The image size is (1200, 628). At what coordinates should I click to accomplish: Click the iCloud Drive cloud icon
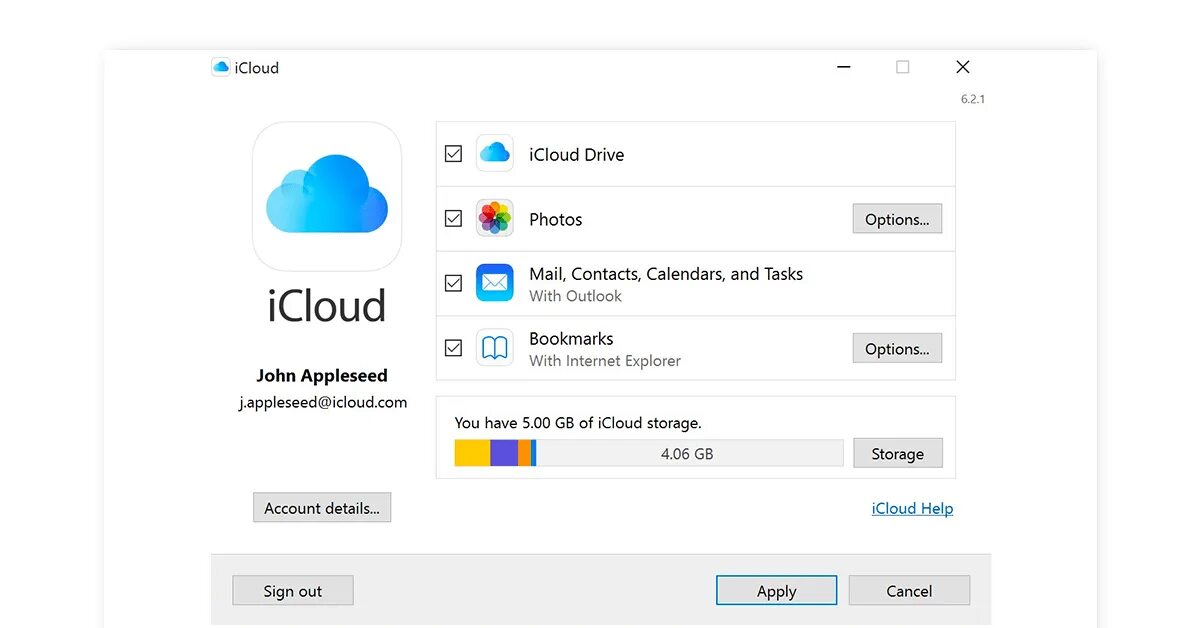tap(495, 154)
